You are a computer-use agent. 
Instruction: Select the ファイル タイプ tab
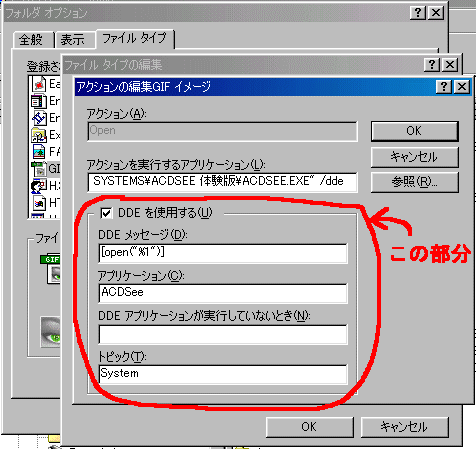coord(135,38)
